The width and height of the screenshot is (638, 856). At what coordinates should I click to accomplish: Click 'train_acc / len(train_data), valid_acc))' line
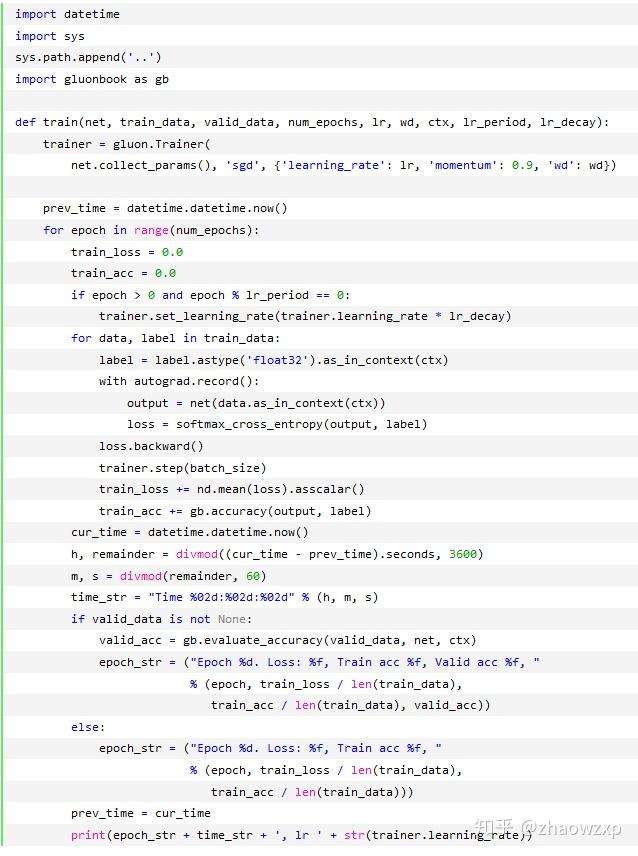click(x=350, y=706)
